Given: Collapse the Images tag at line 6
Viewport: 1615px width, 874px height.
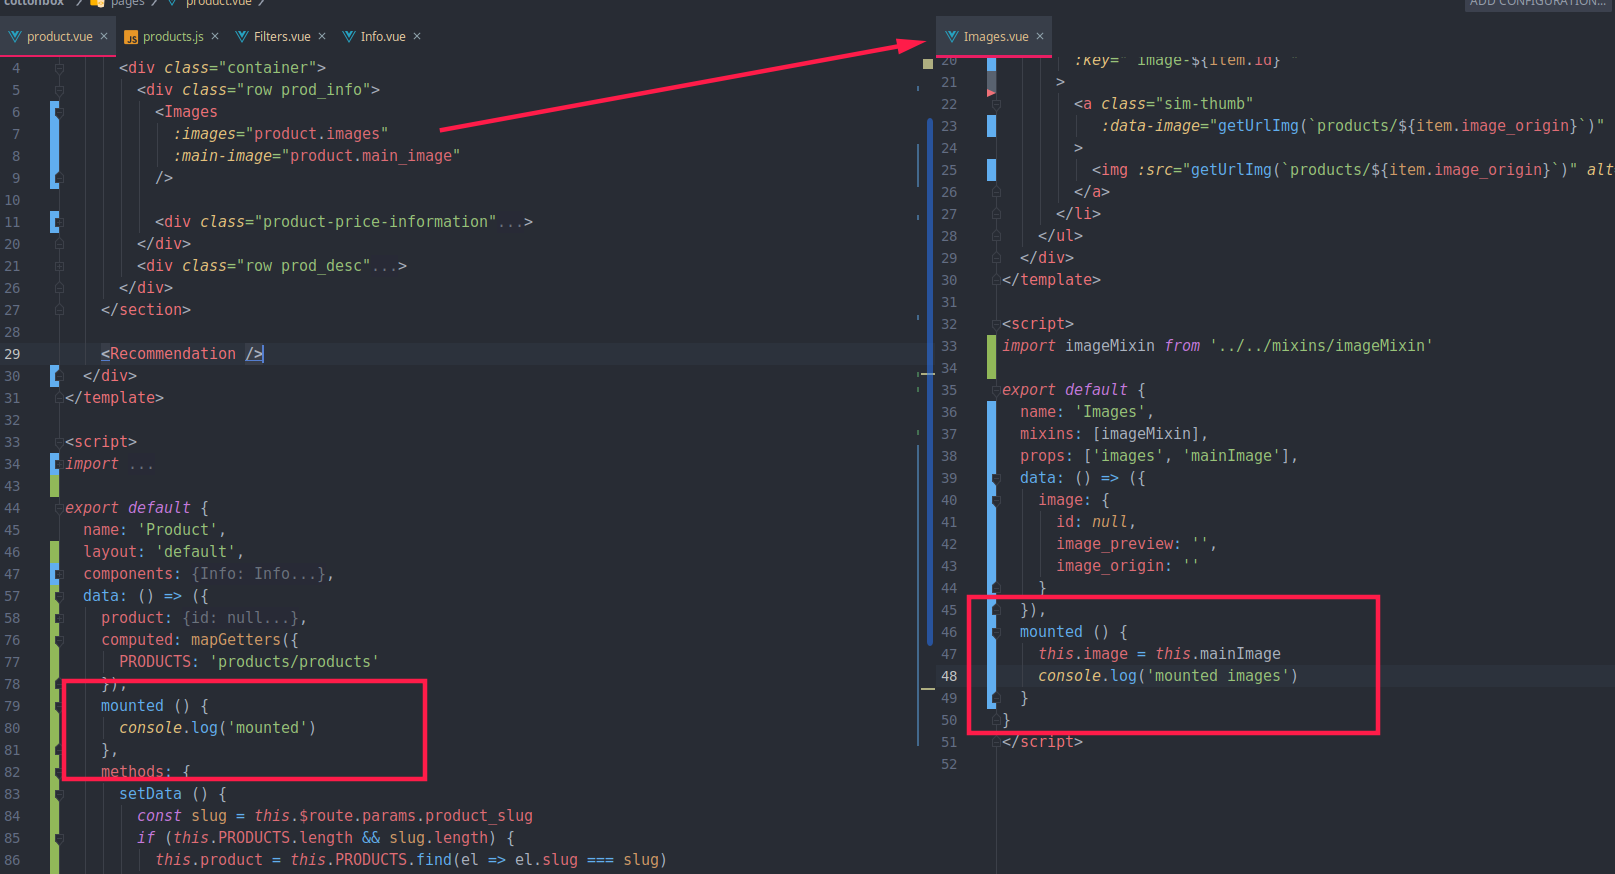Looking at the screenshot, I should click(x=59, y=112).
